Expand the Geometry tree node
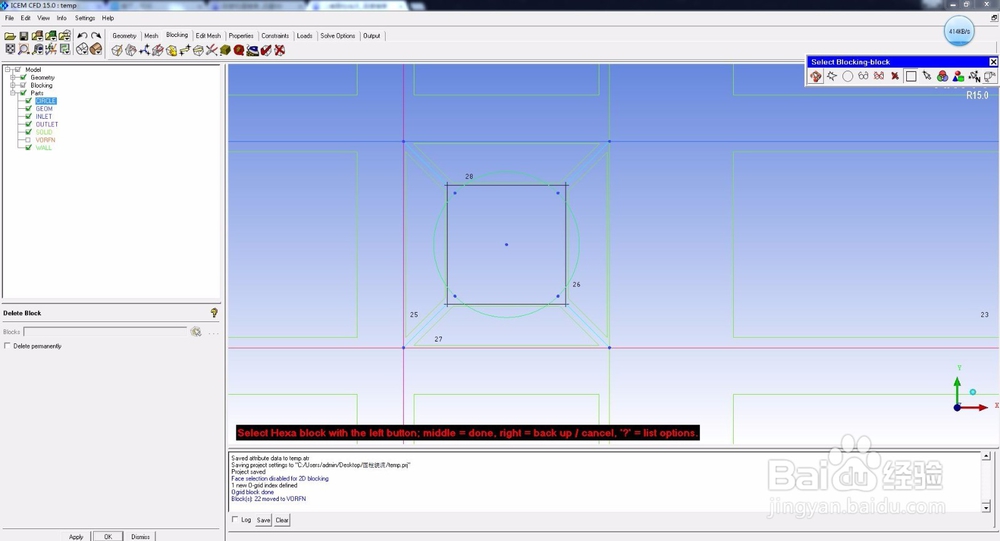Image resolution: width=1000 pixels, height=541 pixels. click(13, 77)
